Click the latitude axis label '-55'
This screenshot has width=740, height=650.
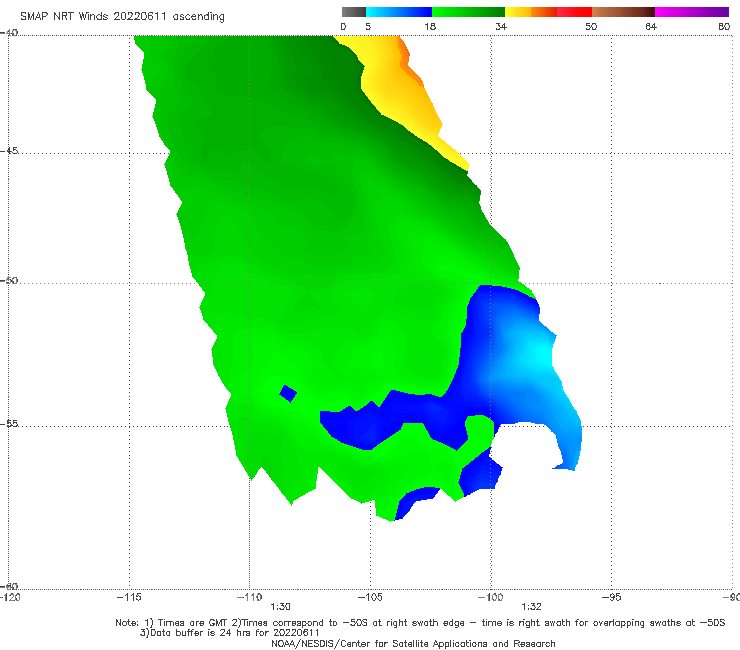coord(9,423)
